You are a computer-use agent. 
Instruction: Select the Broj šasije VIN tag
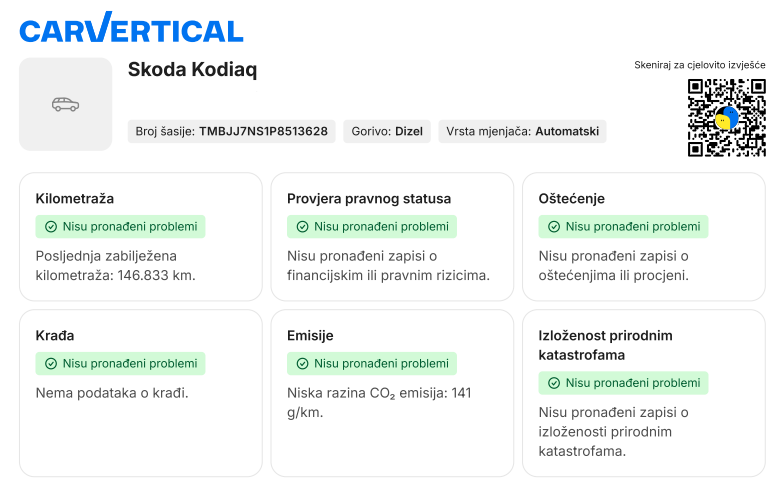pos(232,131)
